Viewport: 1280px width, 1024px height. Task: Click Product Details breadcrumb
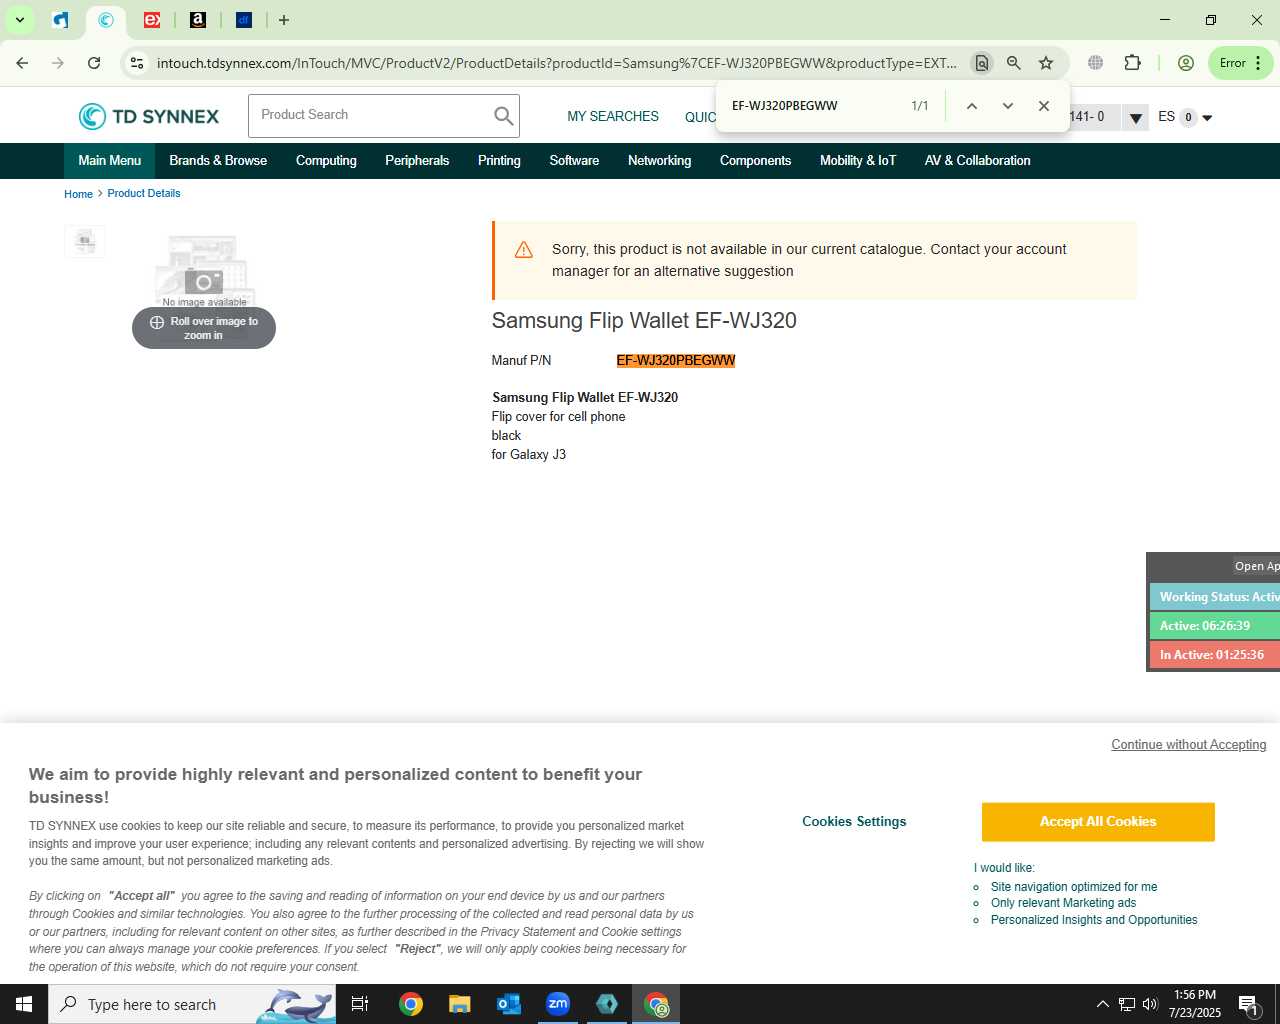(144, 194)
